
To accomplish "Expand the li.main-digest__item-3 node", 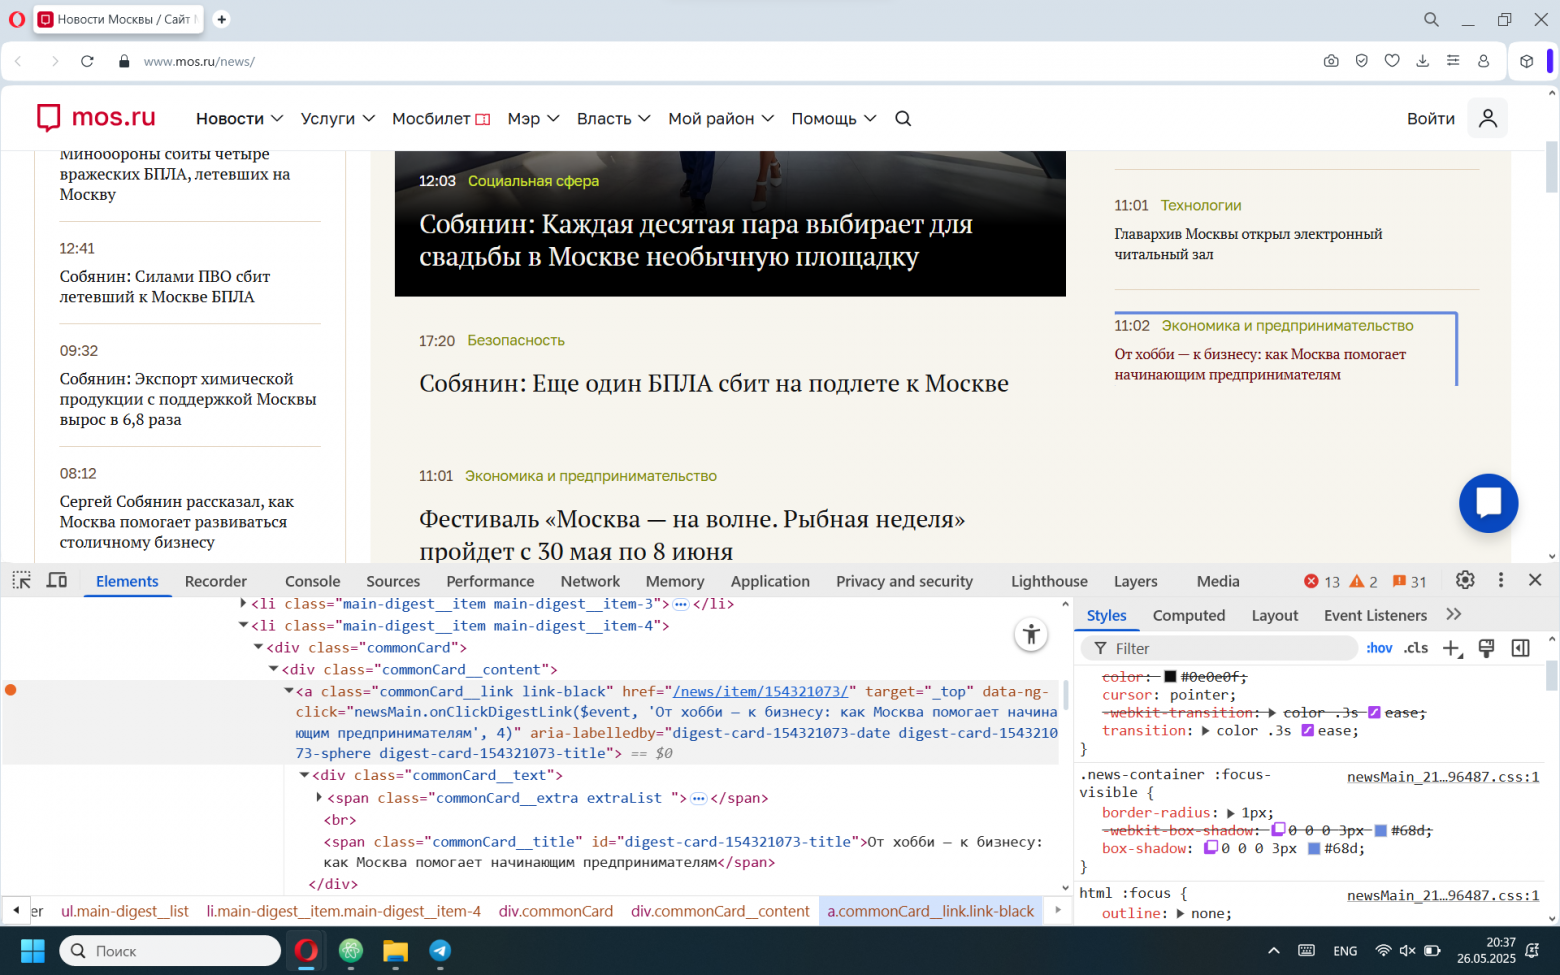I will click(x=242, y=603).
